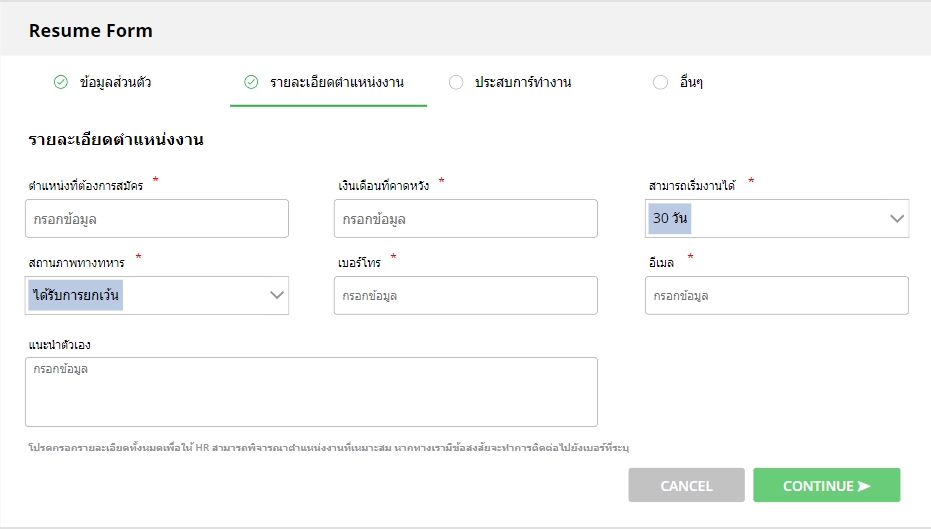Viewport: 931px width, 529px height.
Task: Focus the ตำแหน่งที่ต้องการสมัคร input field
Action: pos(158,219)
